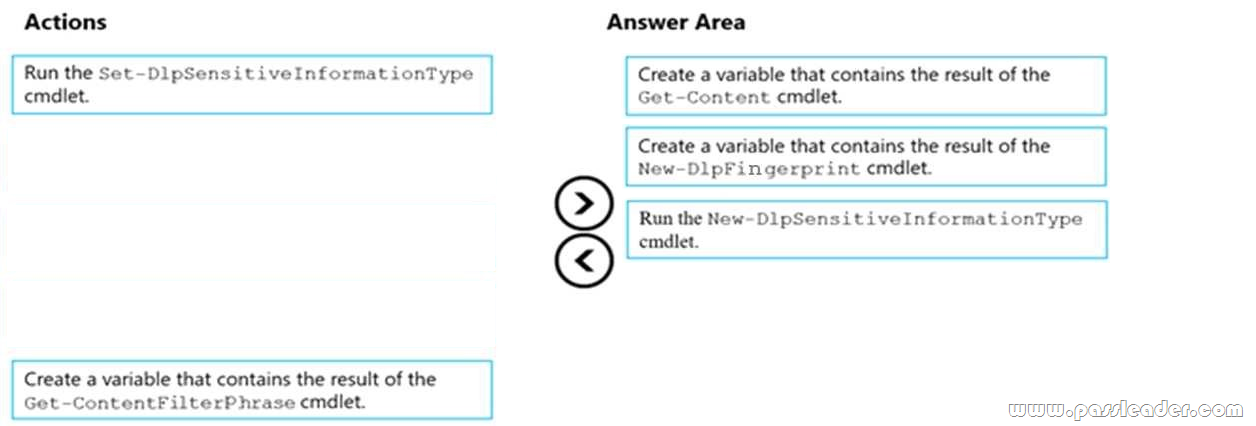Select the Get-ContentFilterPhrase variable action box
This screenshot has height=426, width=1256.
pos(252,390)
